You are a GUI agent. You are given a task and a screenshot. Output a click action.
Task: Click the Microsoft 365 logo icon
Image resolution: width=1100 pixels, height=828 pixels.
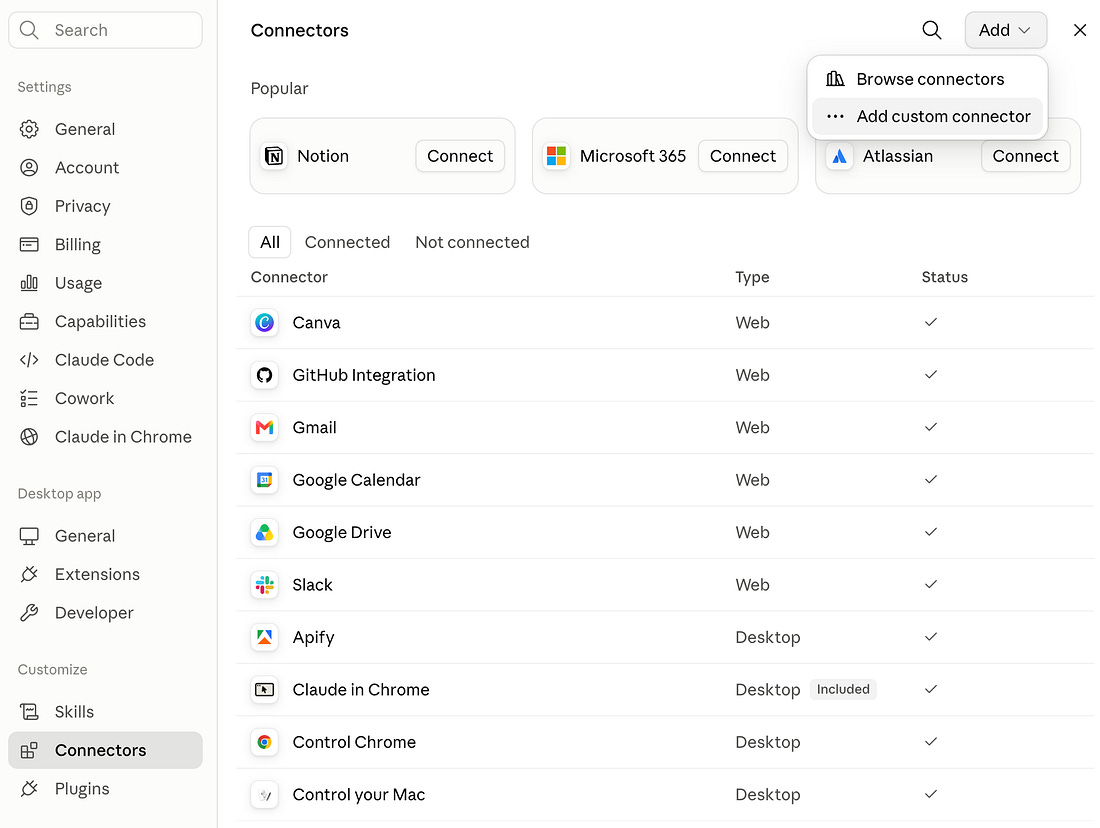[x=556, y=156]
